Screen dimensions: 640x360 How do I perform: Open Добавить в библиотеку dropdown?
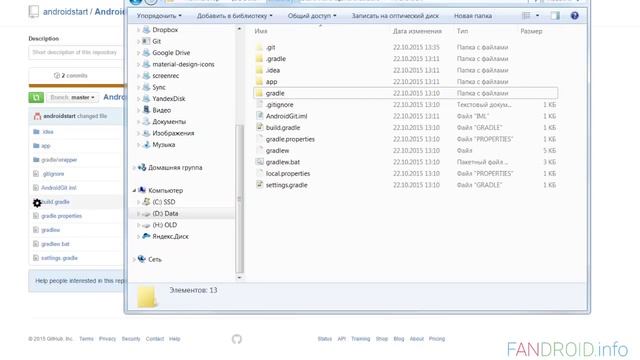[234, 16]
